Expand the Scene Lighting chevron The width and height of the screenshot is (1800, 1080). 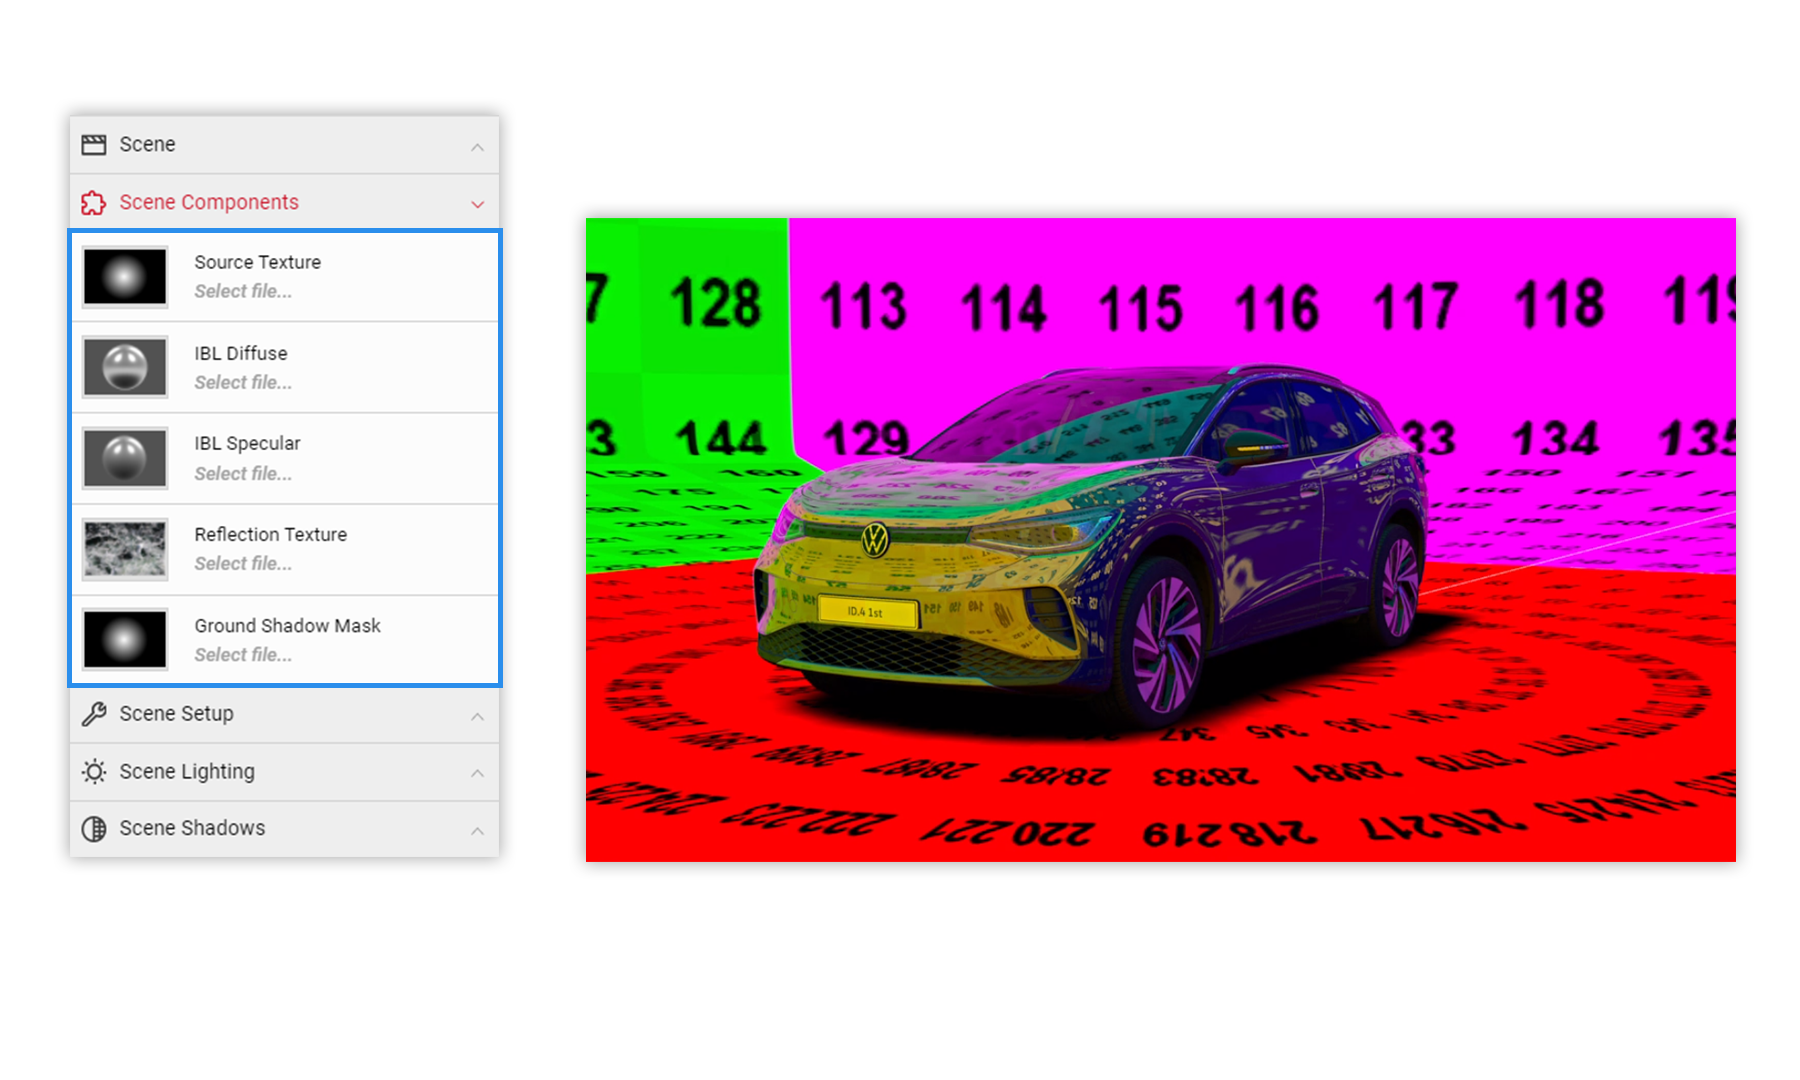pyautogui.click(x=477, y=773)
